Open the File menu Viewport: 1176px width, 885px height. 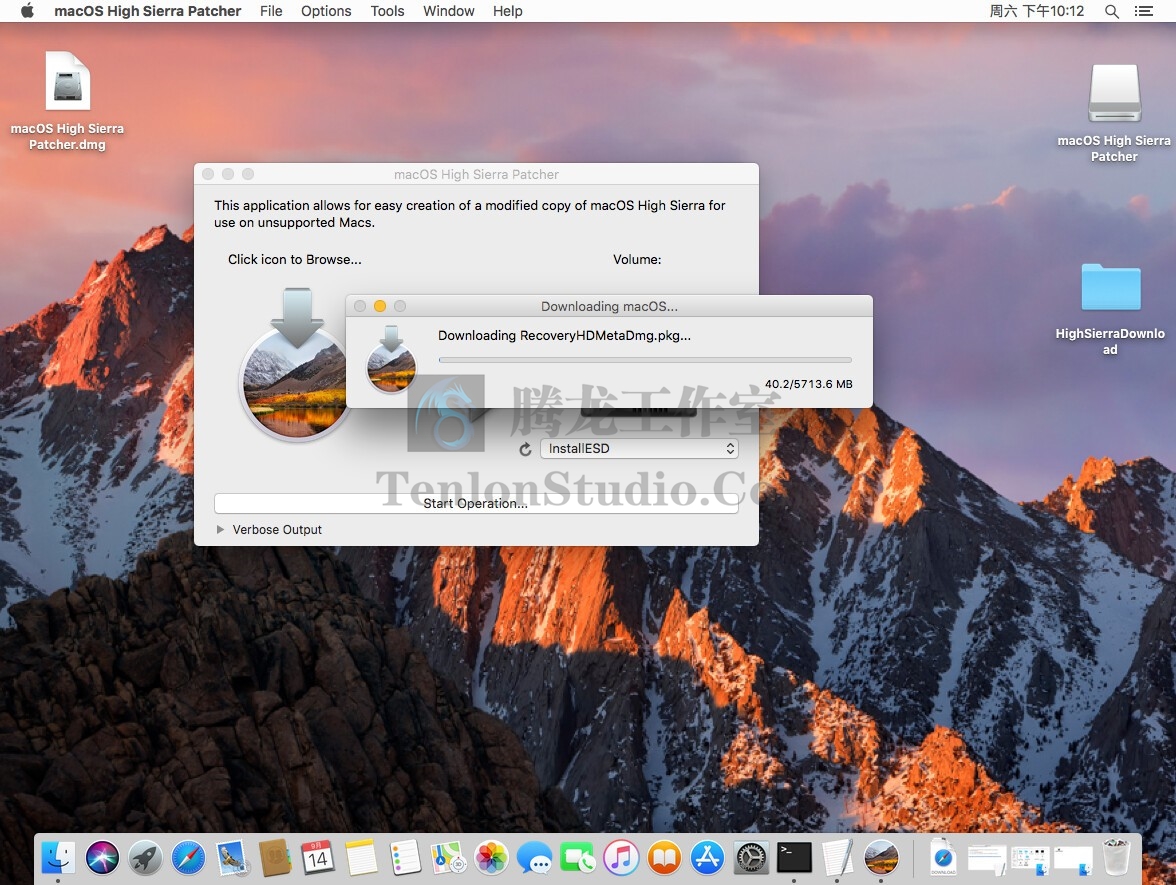pos(271,10)
